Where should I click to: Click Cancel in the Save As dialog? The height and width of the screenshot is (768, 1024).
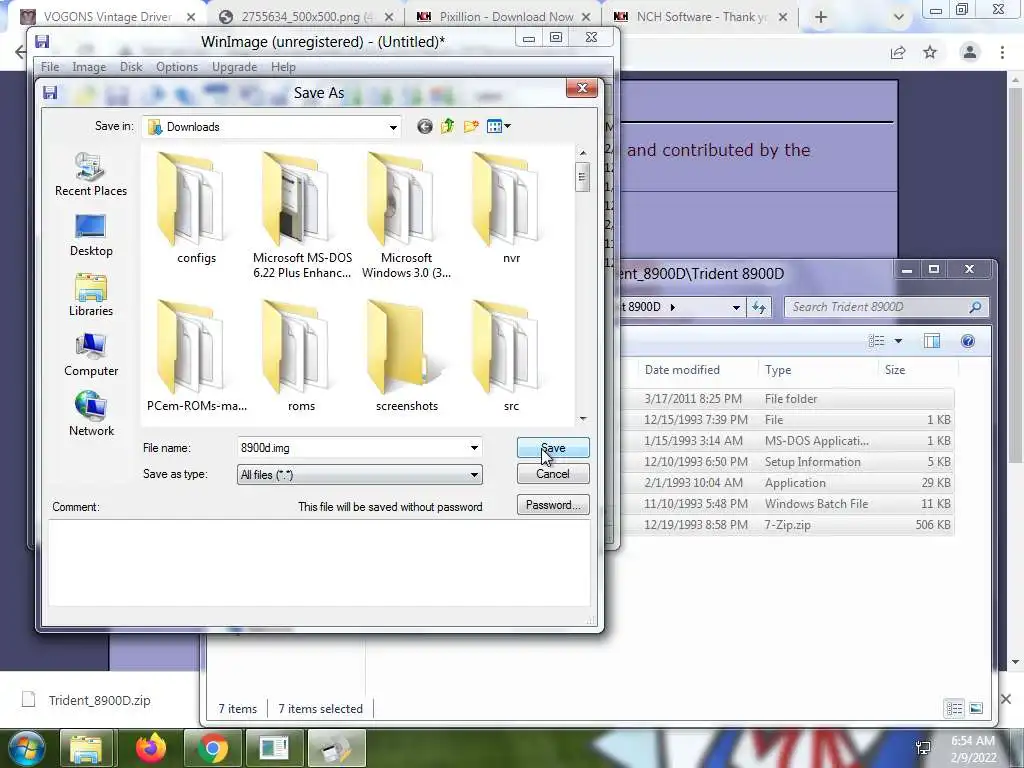(552, 474)
